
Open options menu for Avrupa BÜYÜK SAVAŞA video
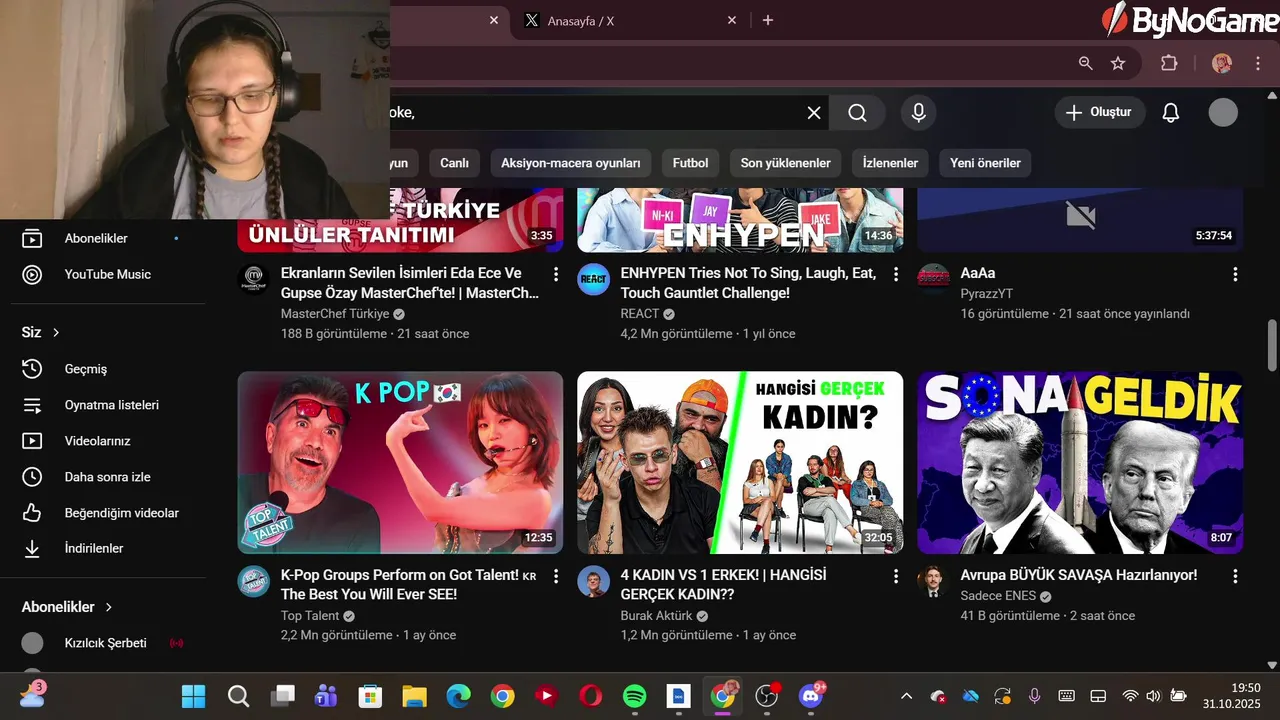[x=1235, y=576]
